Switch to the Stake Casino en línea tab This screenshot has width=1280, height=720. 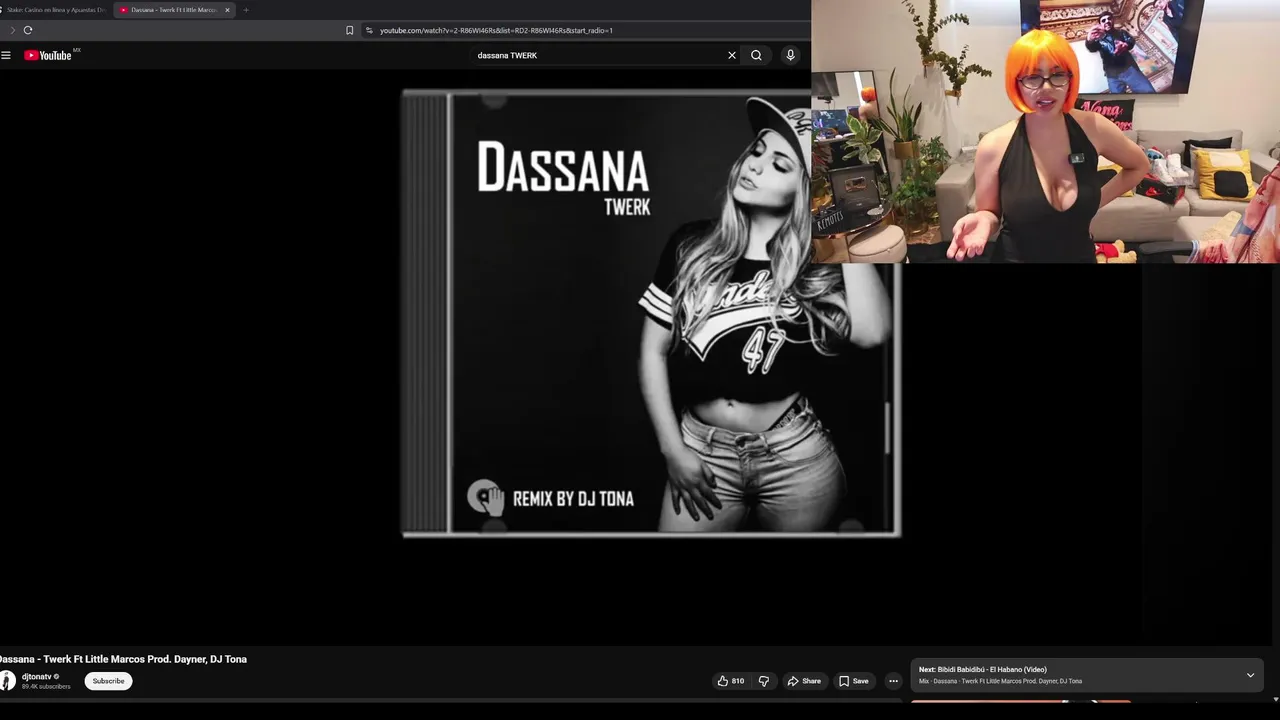pyautogui.click(x=55, y=10)
